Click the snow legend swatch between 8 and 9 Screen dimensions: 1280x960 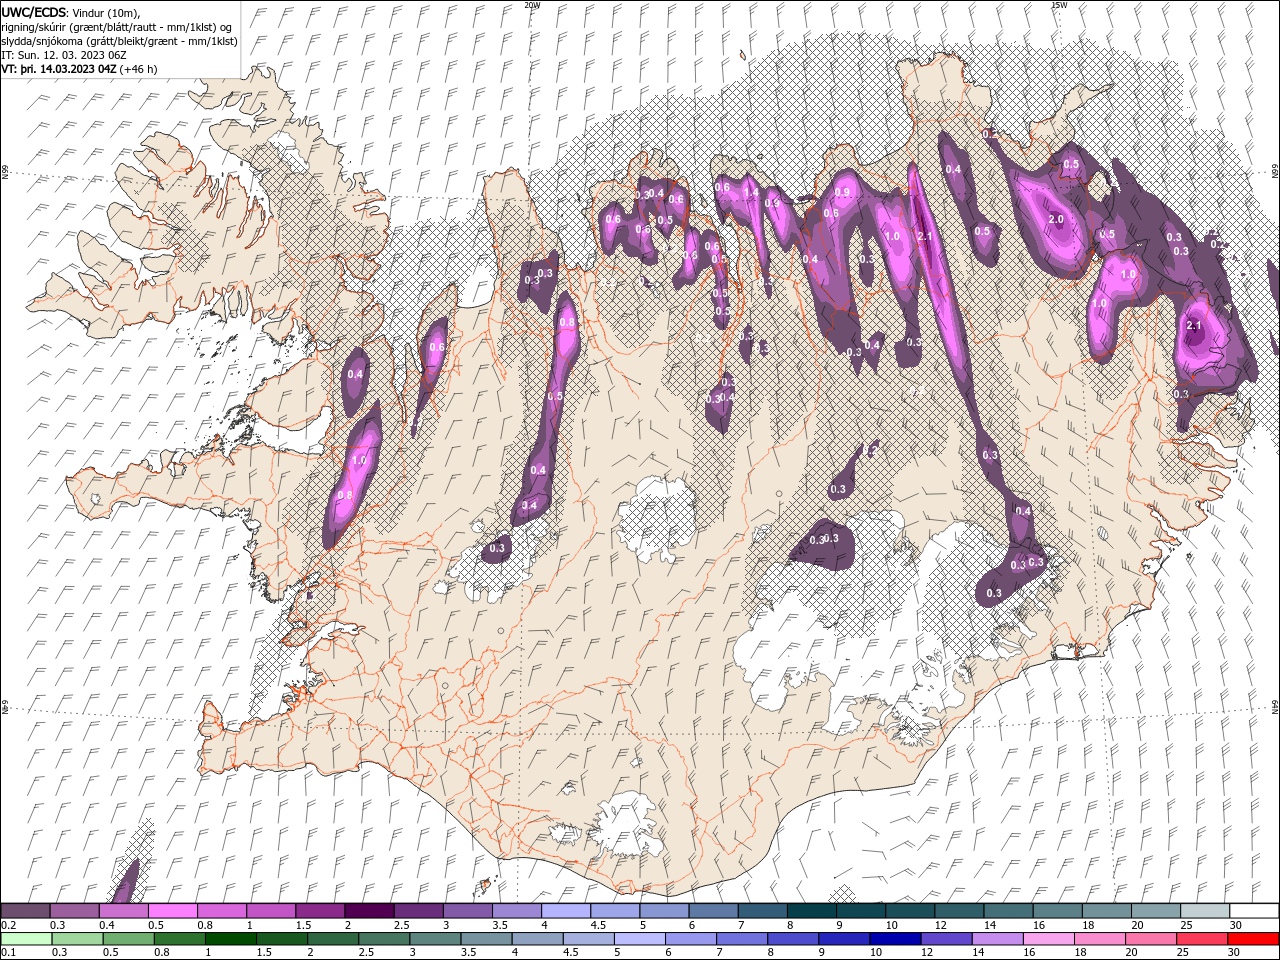pos(811,911)
